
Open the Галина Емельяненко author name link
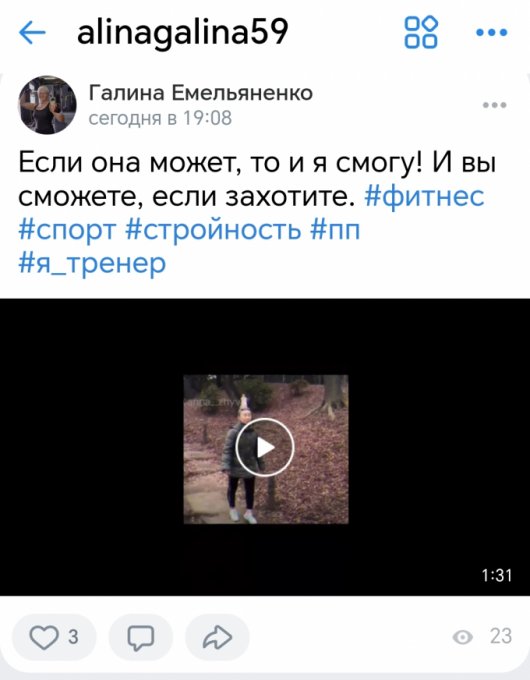201,92
